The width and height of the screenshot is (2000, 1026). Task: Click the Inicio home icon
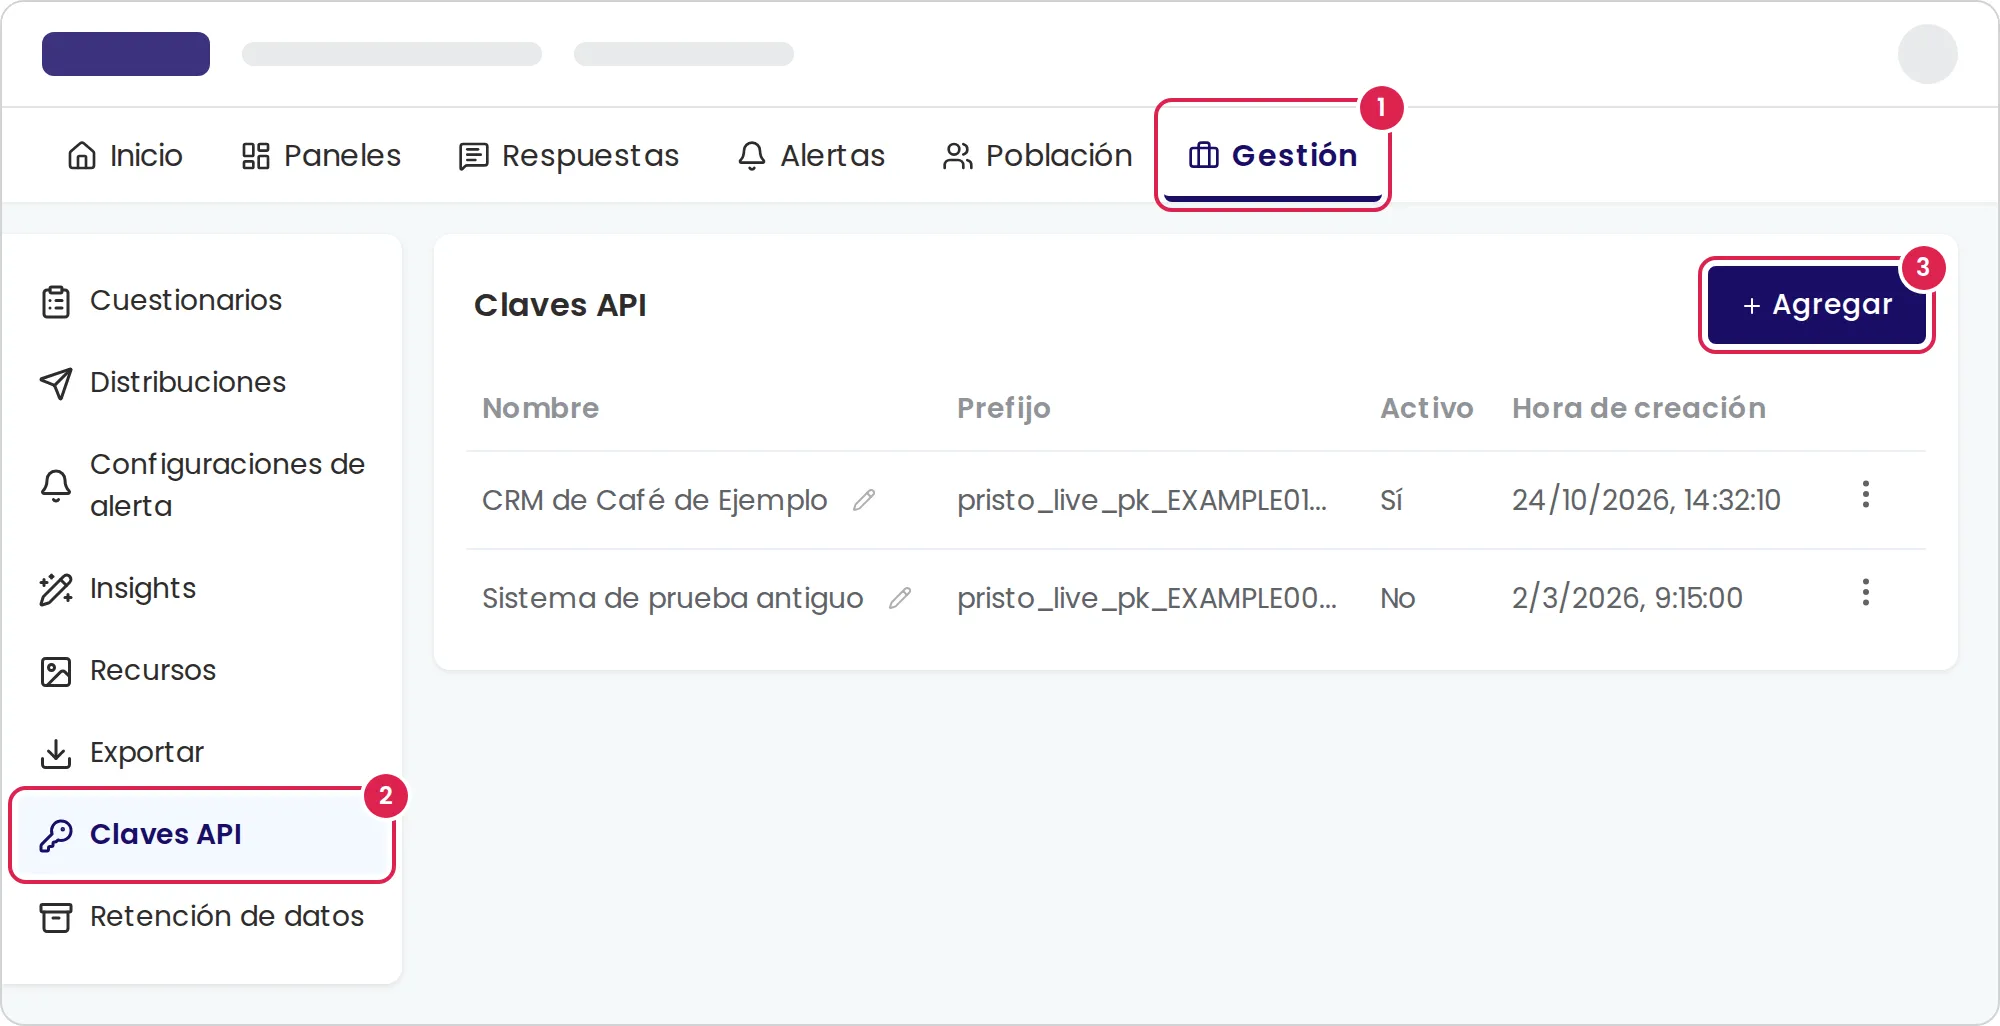coord(82,156)
